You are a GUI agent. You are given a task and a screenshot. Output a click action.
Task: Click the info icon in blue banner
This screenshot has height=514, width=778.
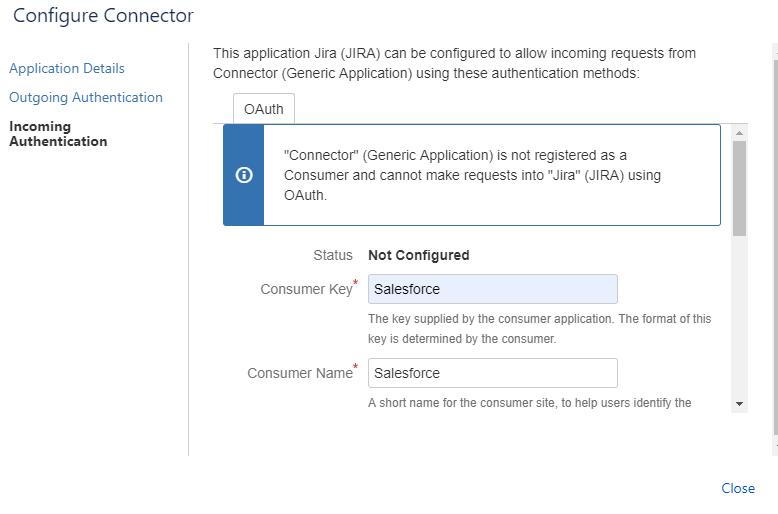244,175
